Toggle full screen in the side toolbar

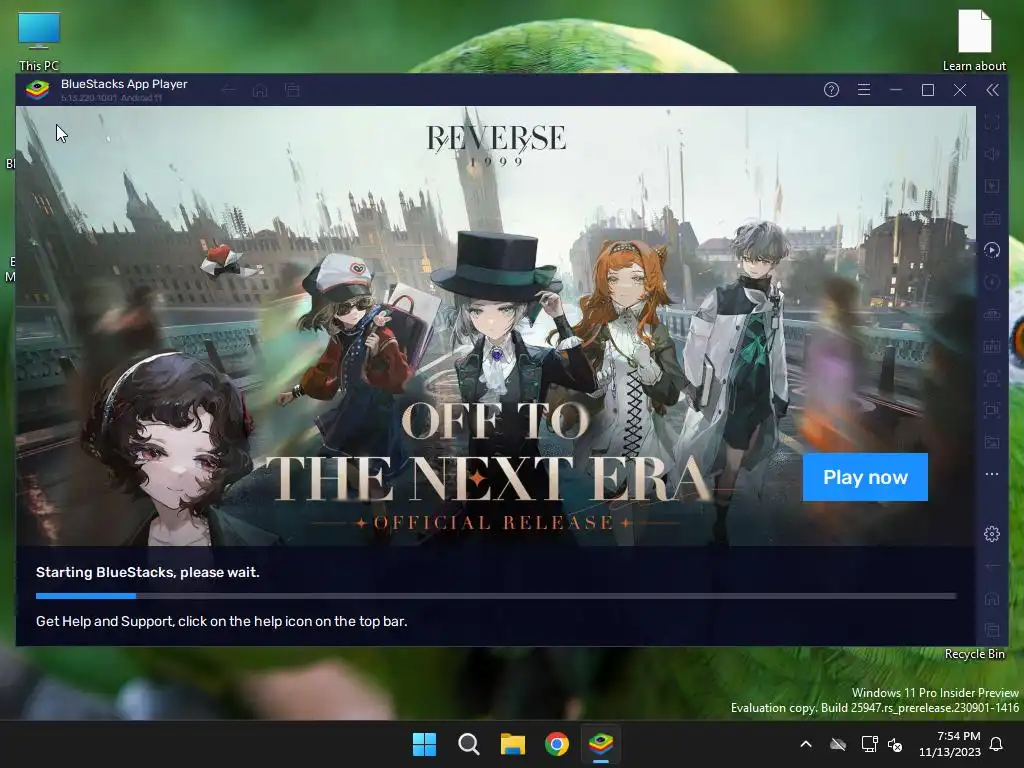point(991,121)
